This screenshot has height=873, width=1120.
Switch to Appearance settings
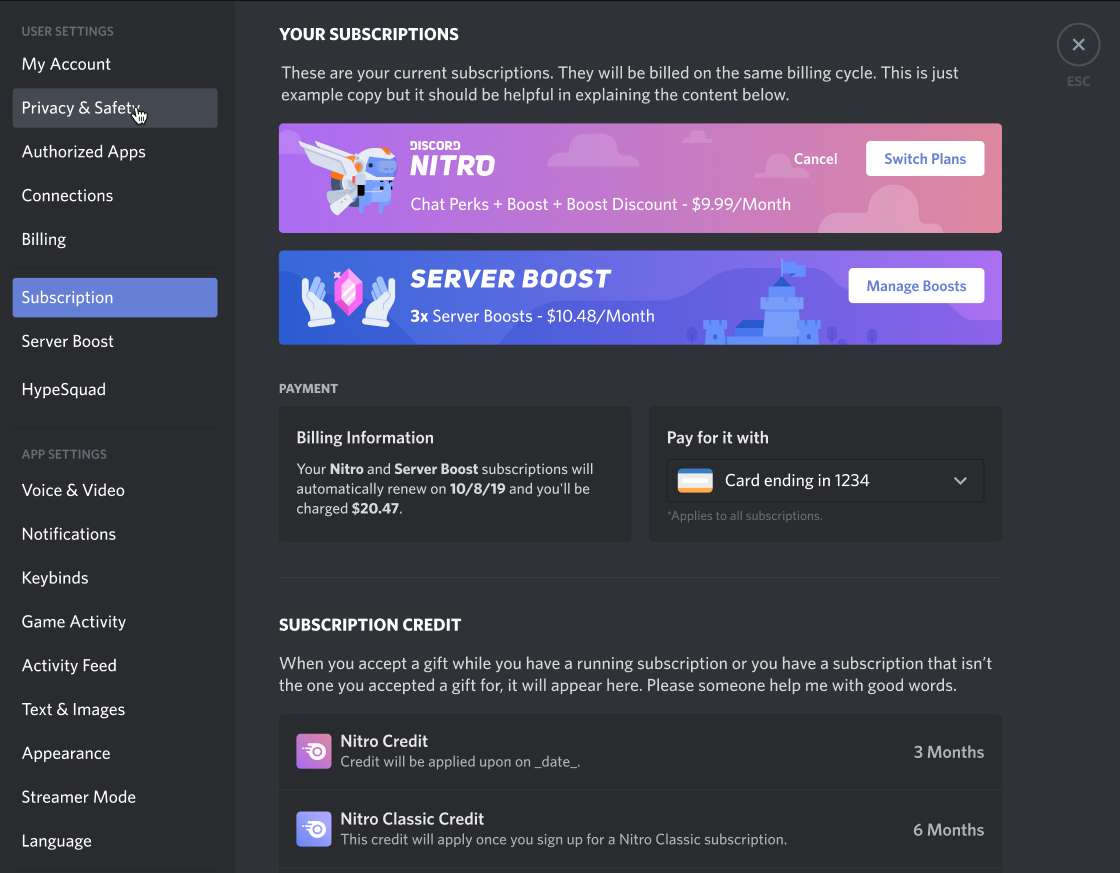[x=66, y=753]
